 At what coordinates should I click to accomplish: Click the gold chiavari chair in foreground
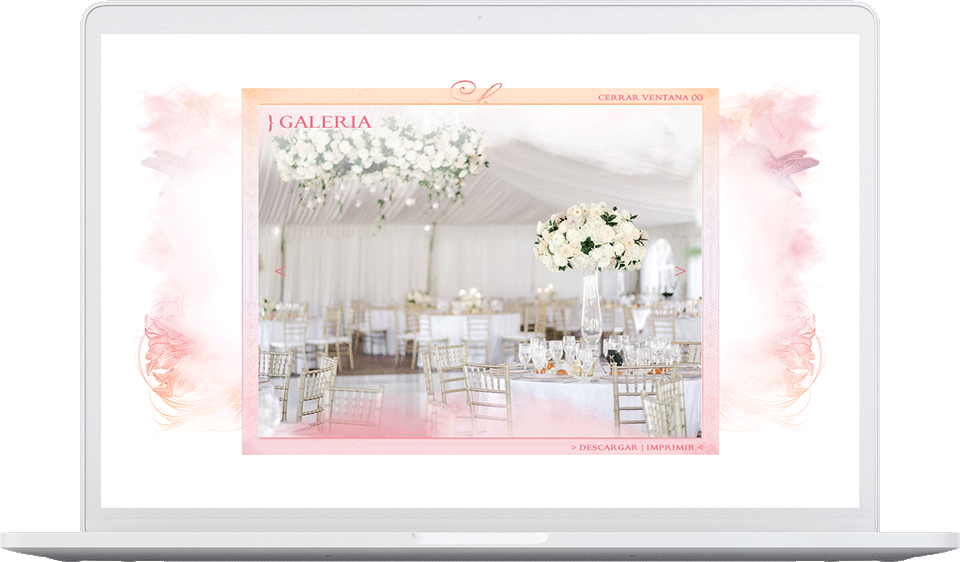click(x=490, y=395)
